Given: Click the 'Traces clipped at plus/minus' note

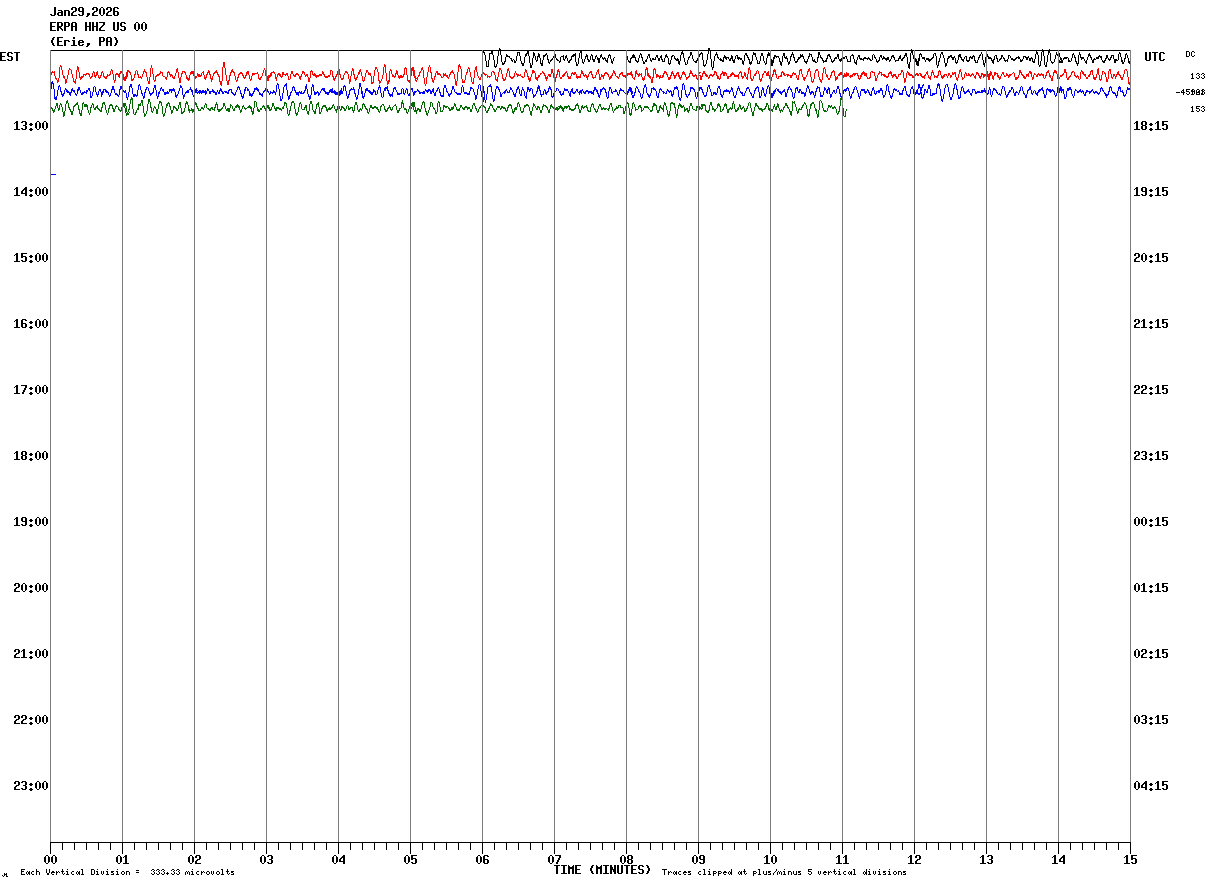Looking at the screenshot, I should (784, 873).
